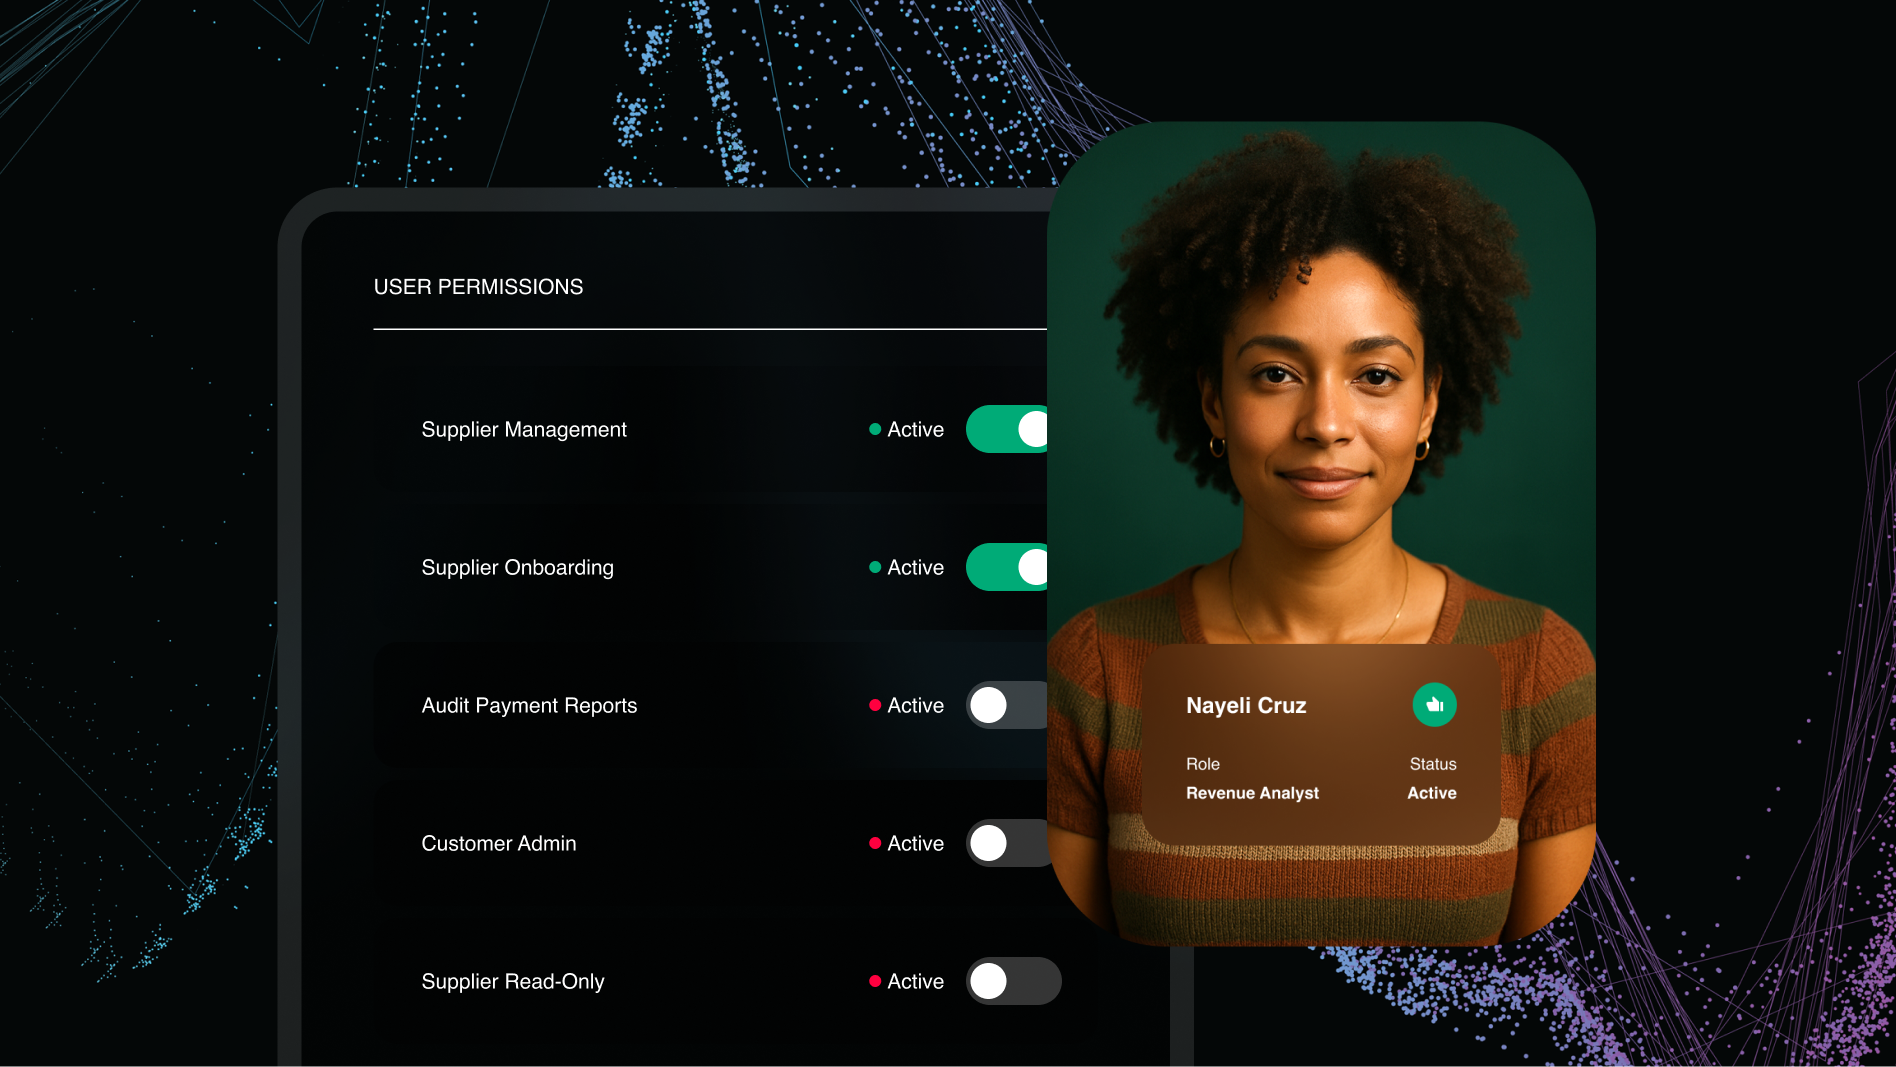Click Active status beside Customer Admin
Image resolution: width=1896 pixels, height=1067 pixels.
tap(906, 843)
